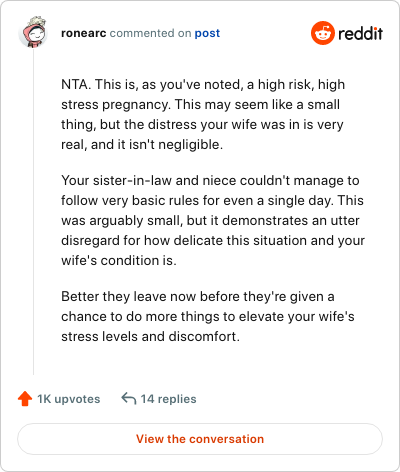Click the Reddit Snoo logo icon

click(x=323, y=33)
